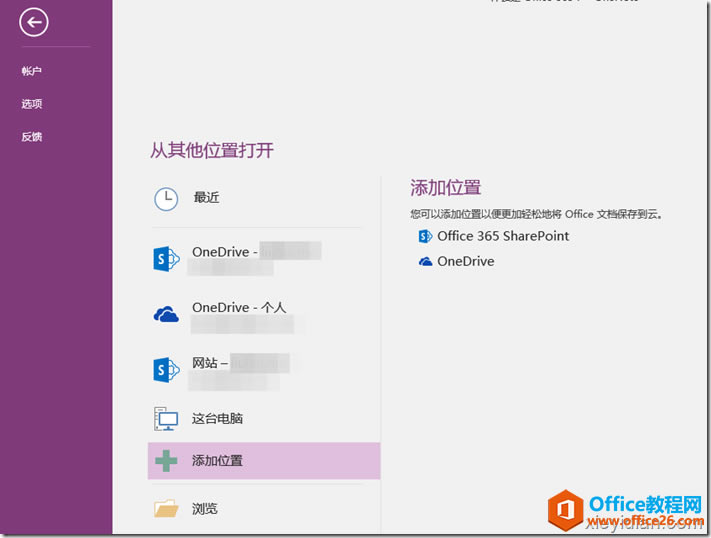Select OneDrive - 个人 location
Viewport: 711px width, 538px height.
(239, 308)
